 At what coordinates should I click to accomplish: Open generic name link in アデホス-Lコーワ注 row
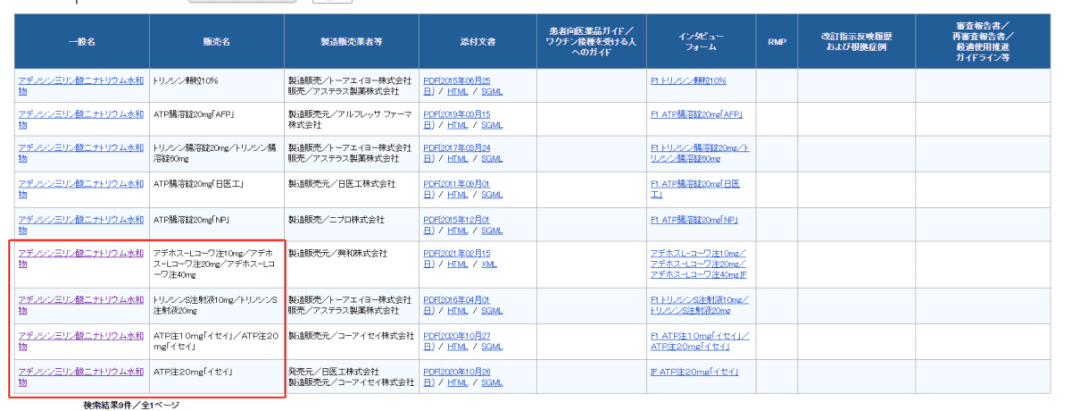coord(81,258)
